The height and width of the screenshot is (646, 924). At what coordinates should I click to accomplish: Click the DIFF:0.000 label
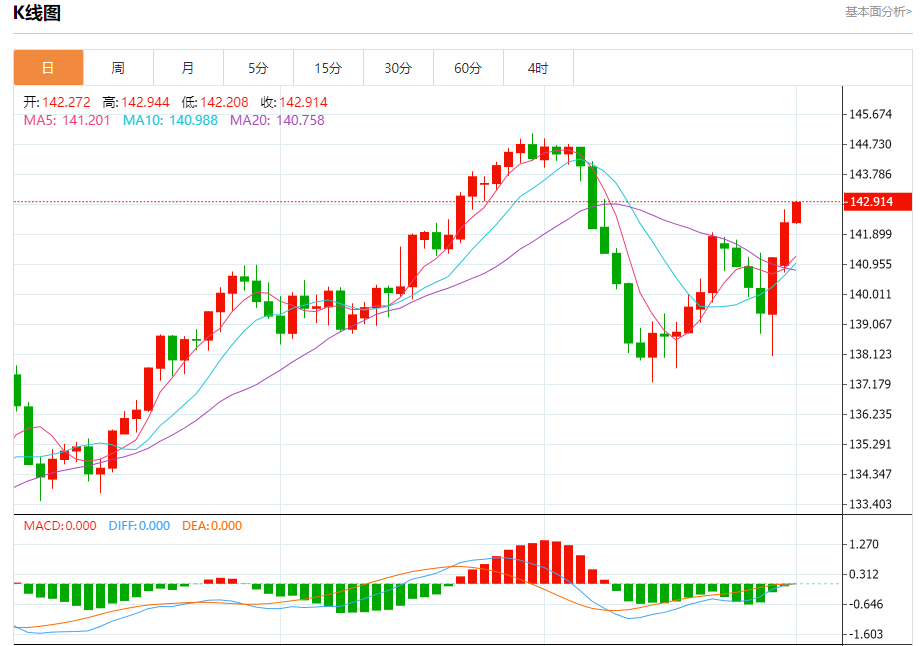[139, 526]
